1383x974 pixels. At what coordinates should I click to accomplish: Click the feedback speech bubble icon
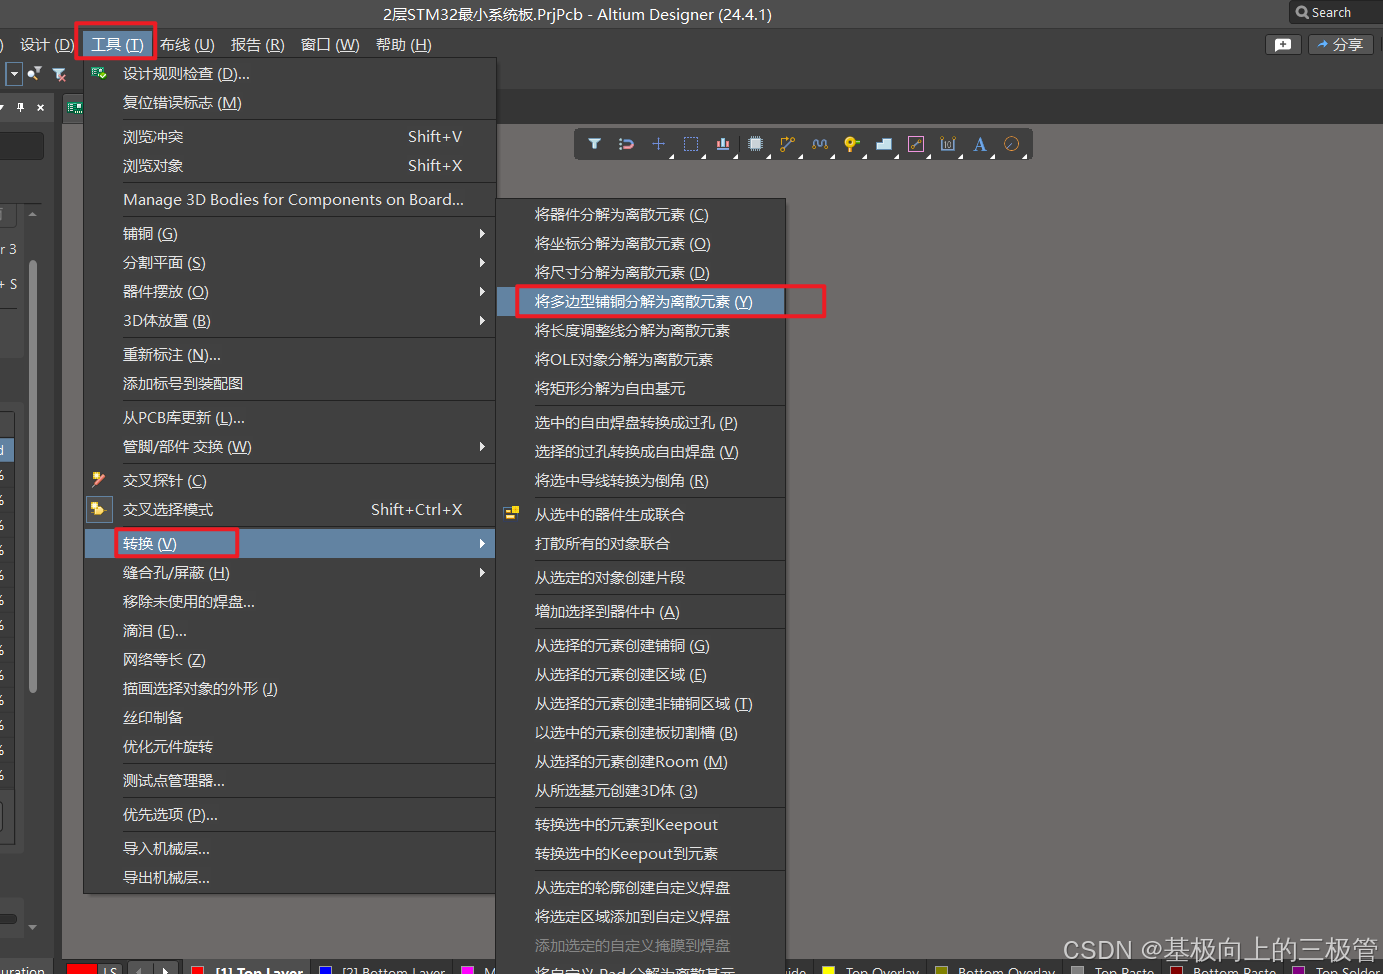tap(1283, 44)
